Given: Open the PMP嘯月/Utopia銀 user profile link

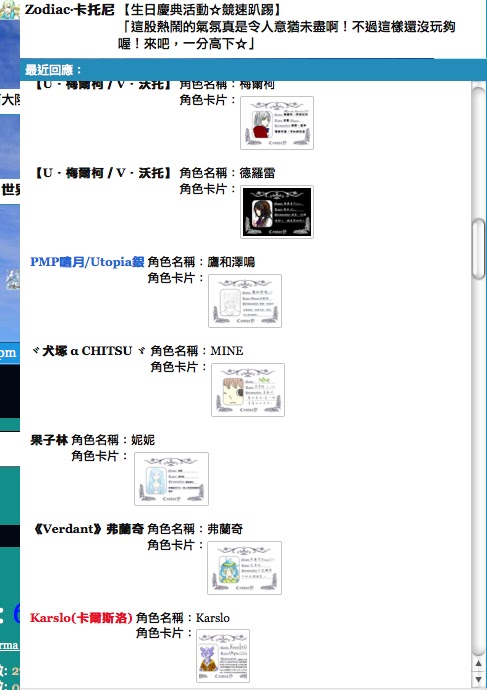Looking at the screenshot, I should [x=87, y=262].
